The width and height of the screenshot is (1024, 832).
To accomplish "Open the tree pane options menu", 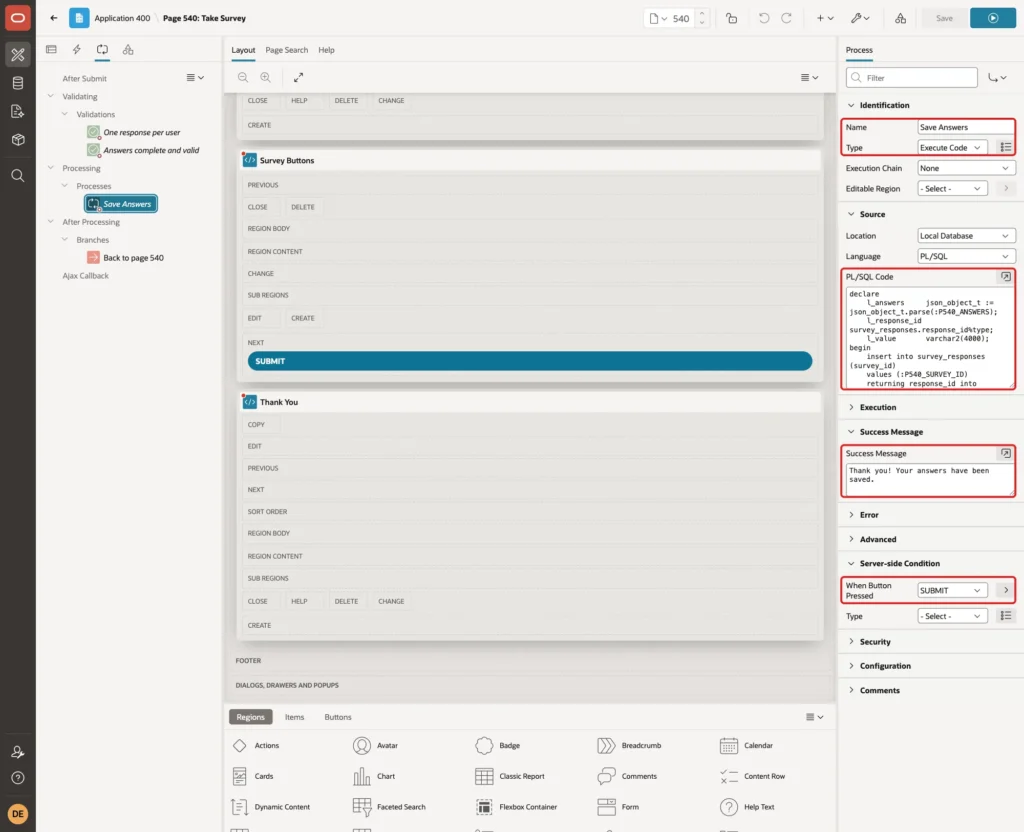I will (195, 78).
